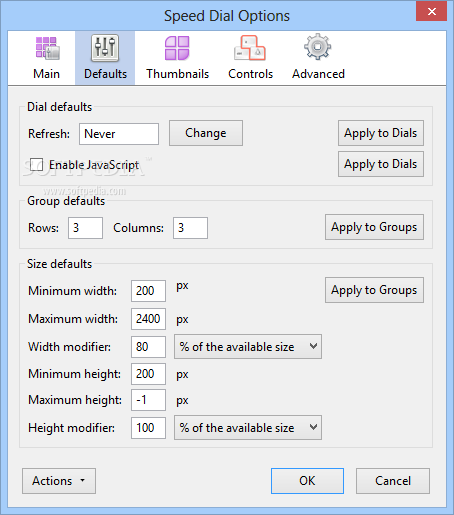Screen dimensions: 454x515
Task: Click the Maximum width field
Action: point(148,319)
